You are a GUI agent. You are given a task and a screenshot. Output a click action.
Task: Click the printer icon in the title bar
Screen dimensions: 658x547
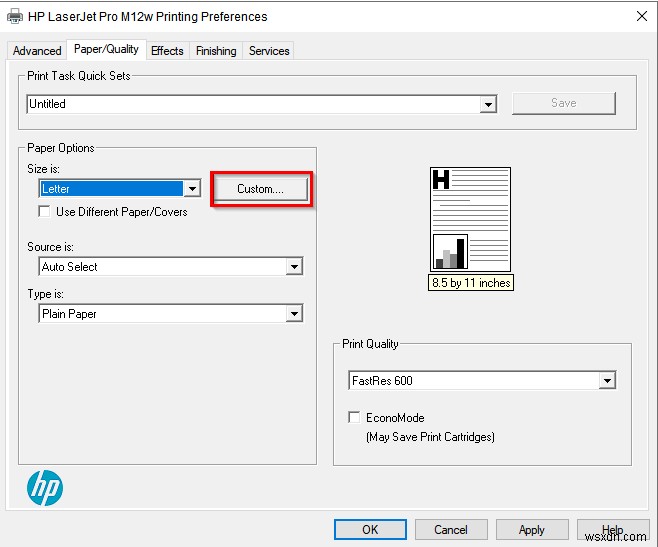[x=15, y=17]
